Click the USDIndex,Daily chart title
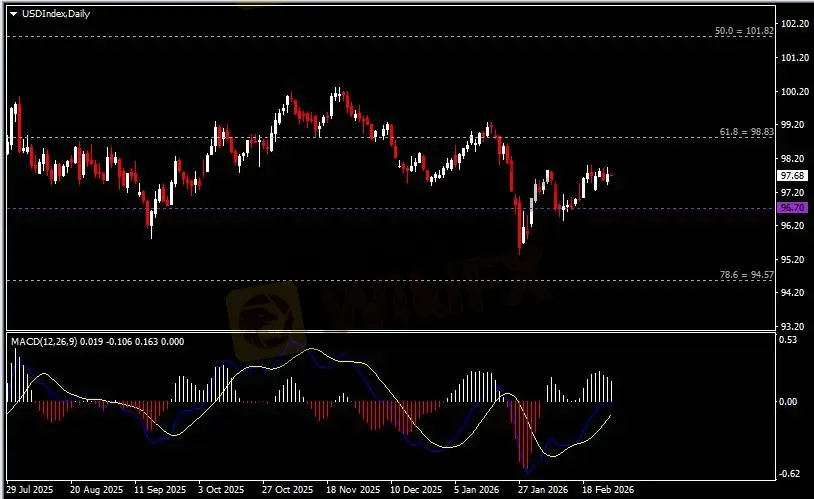The width and height of the screenshot is (814, 499). [x=56, y=14]
